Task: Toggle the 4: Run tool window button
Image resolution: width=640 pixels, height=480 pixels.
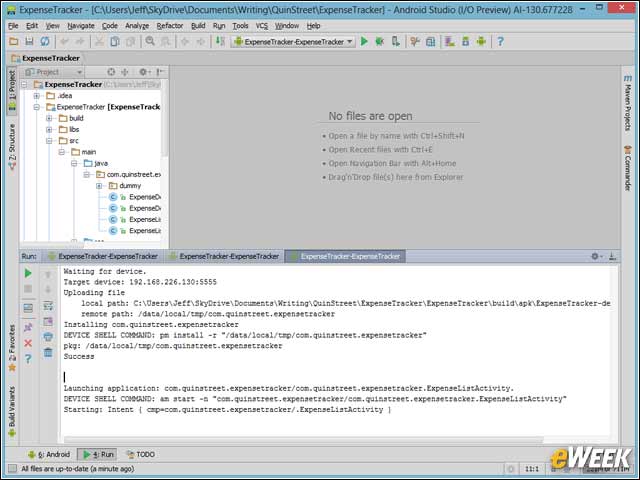Action: click(x=98, y=454)
